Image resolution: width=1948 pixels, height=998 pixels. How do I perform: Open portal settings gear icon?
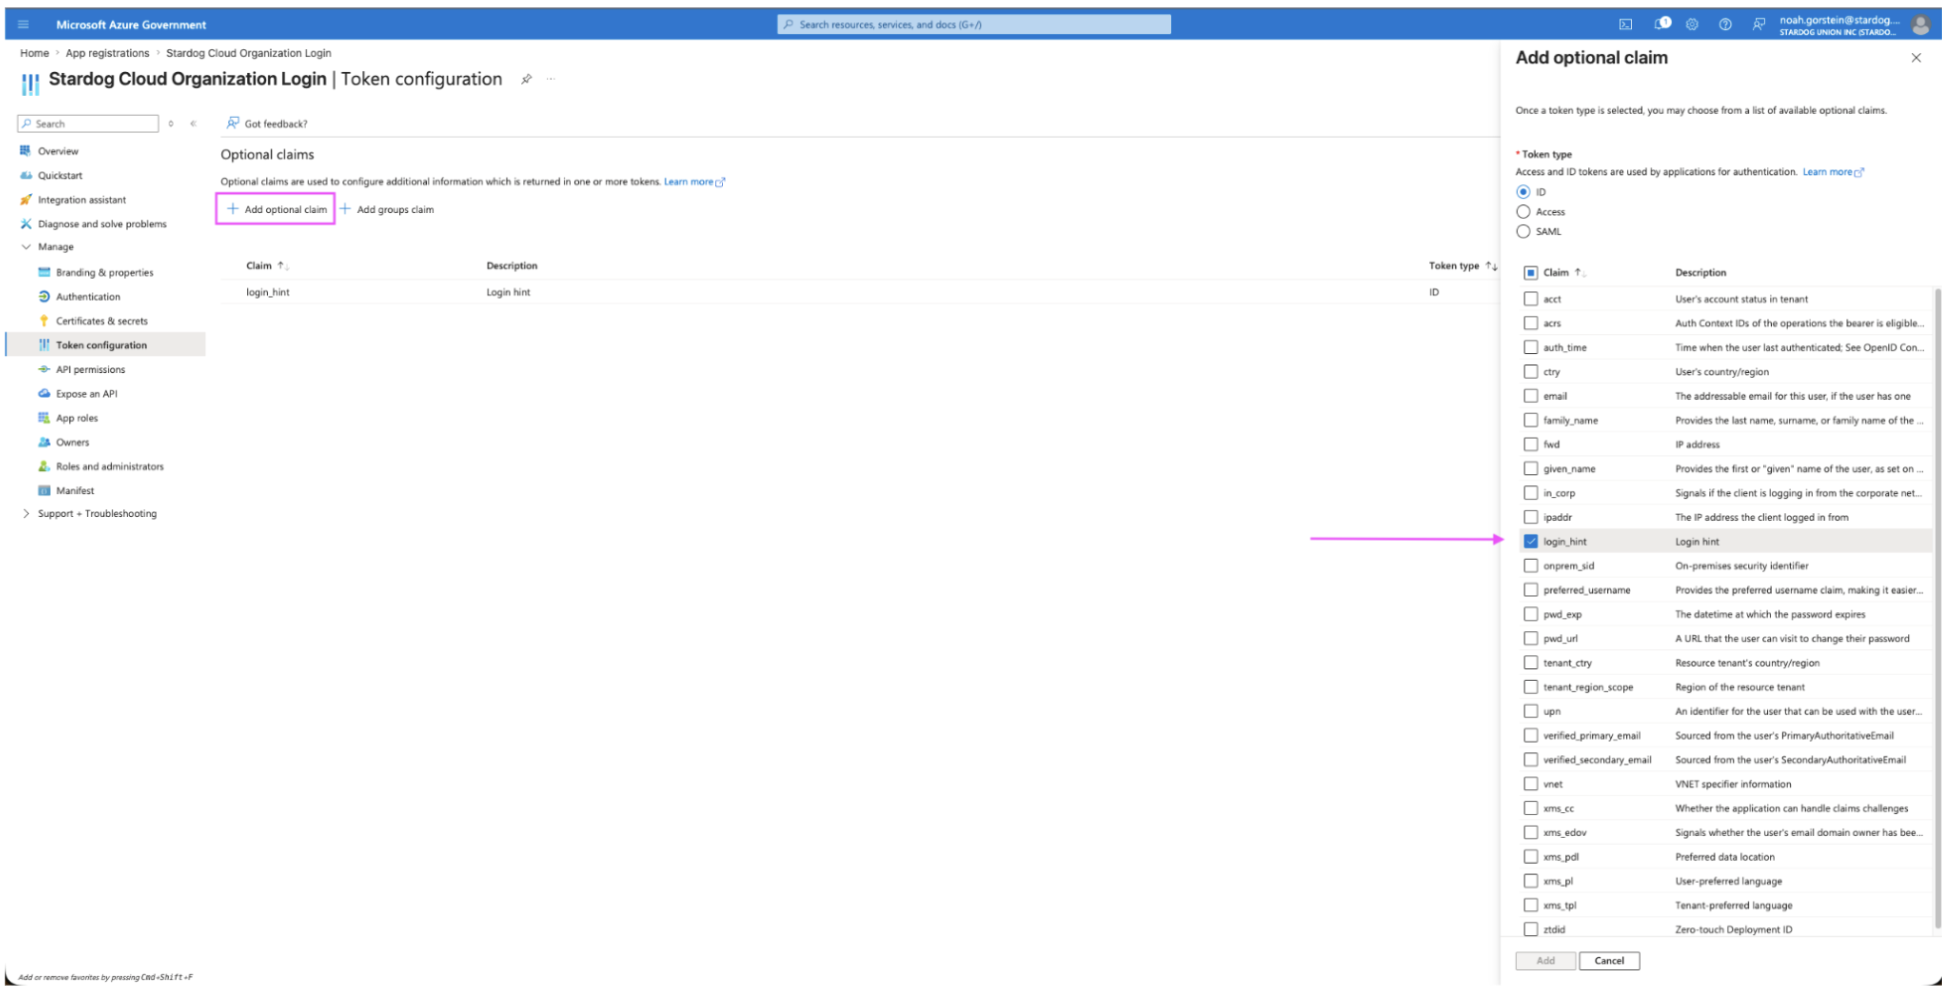tap(1692, 24)
